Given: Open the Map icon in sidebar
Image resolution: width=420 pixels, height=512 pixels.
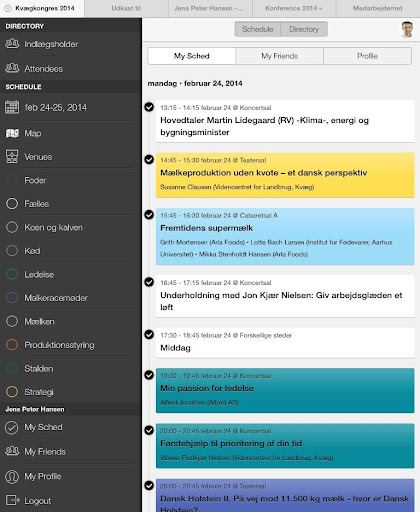Looking at the screenshot, I should click(12, 133).
